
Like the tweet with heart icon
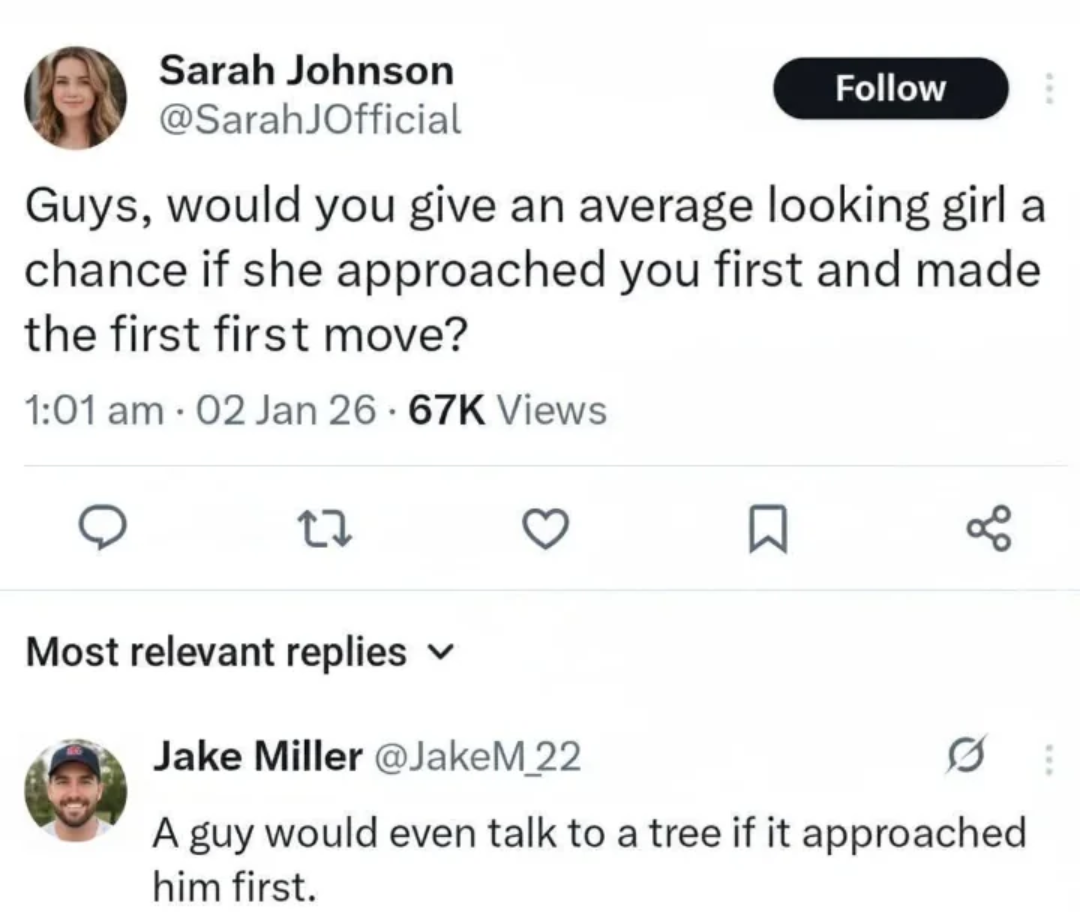547,529
